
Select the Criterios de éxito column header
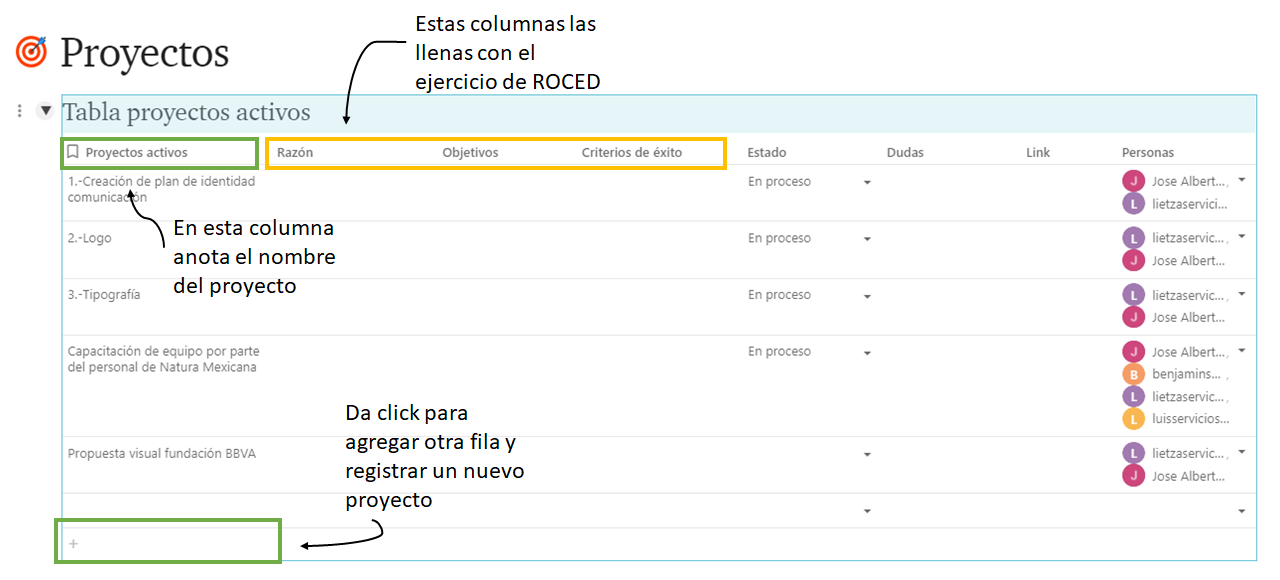tap(631, 153)
